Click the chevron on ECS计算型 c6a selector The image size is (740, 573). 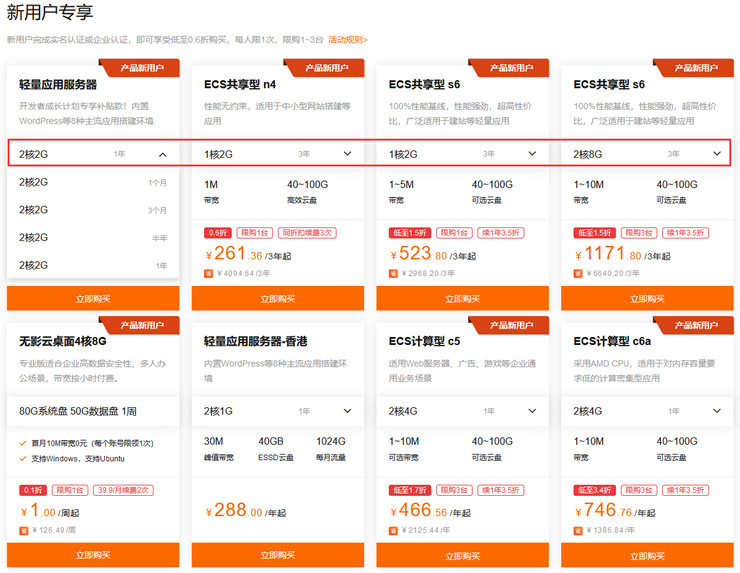coord(717,411)
